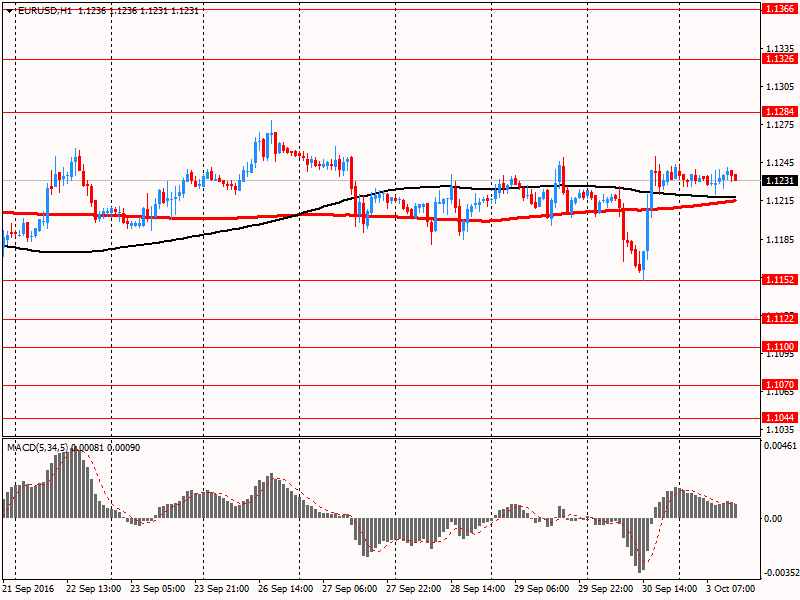Click the 27 Sep 22:00 time label
The height and width of the screenshot is (600, 800).
point(413,589)
